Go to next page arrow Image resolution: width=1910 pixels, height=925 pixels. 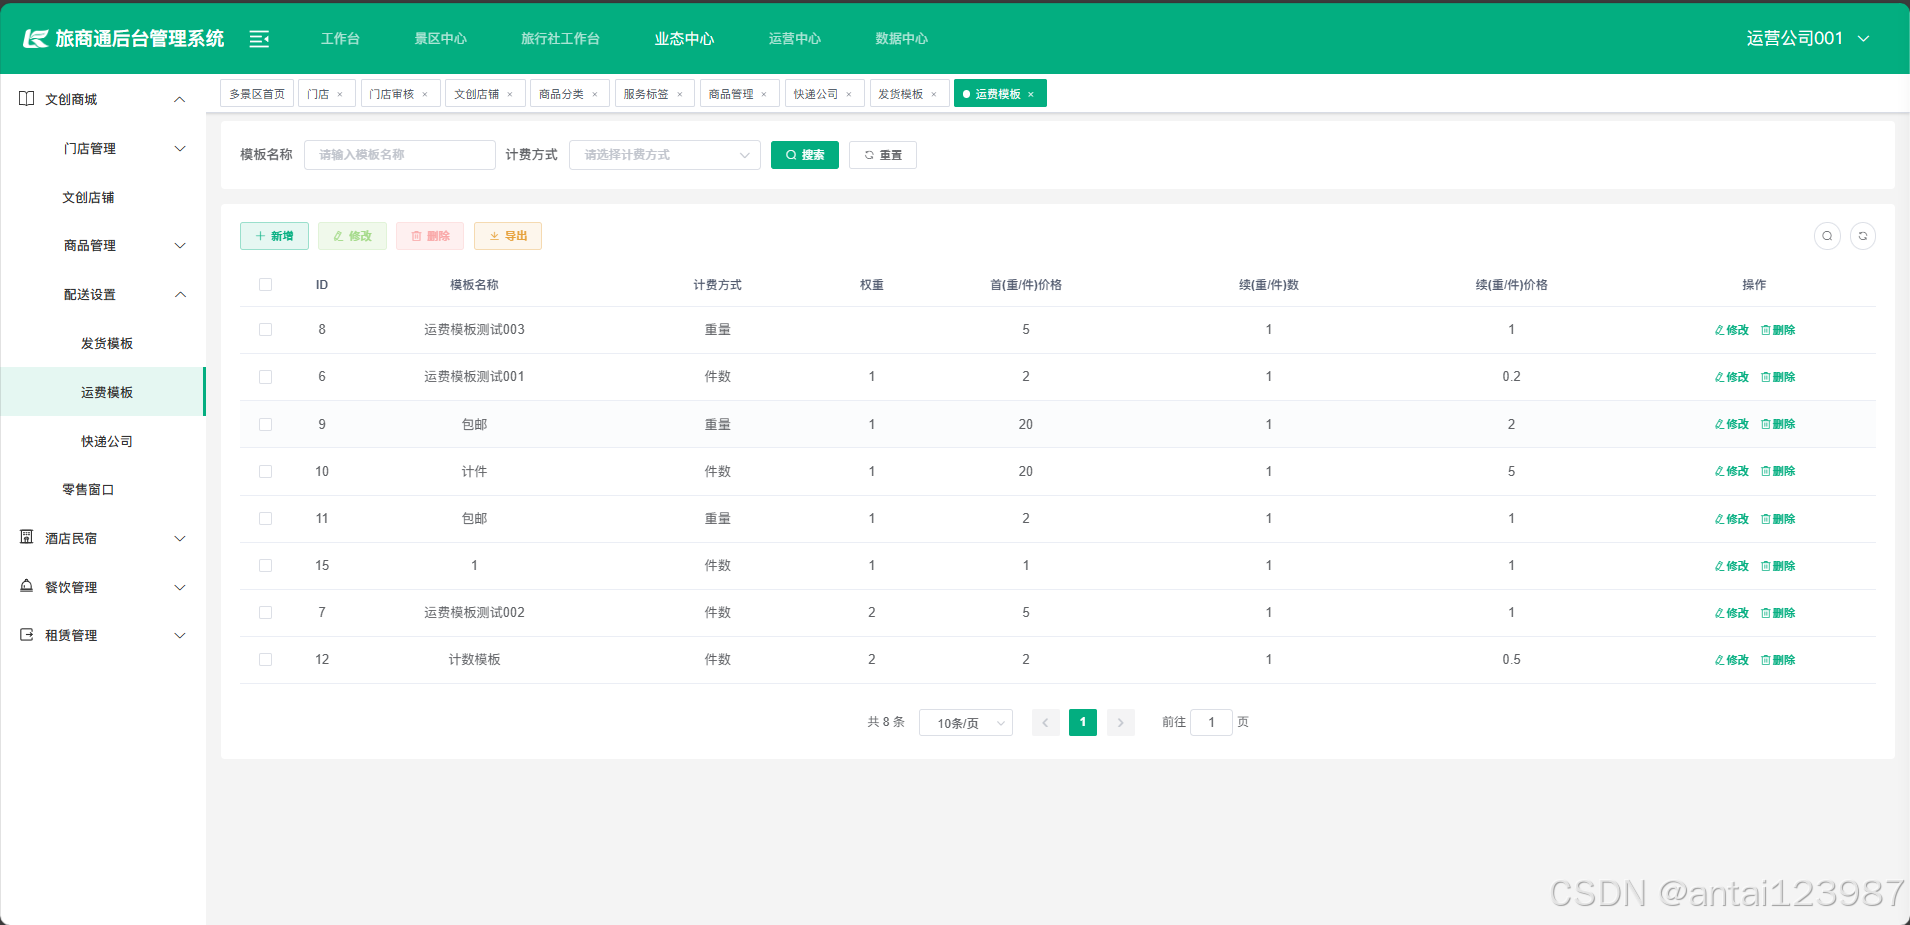click(x=1121, y=722)
